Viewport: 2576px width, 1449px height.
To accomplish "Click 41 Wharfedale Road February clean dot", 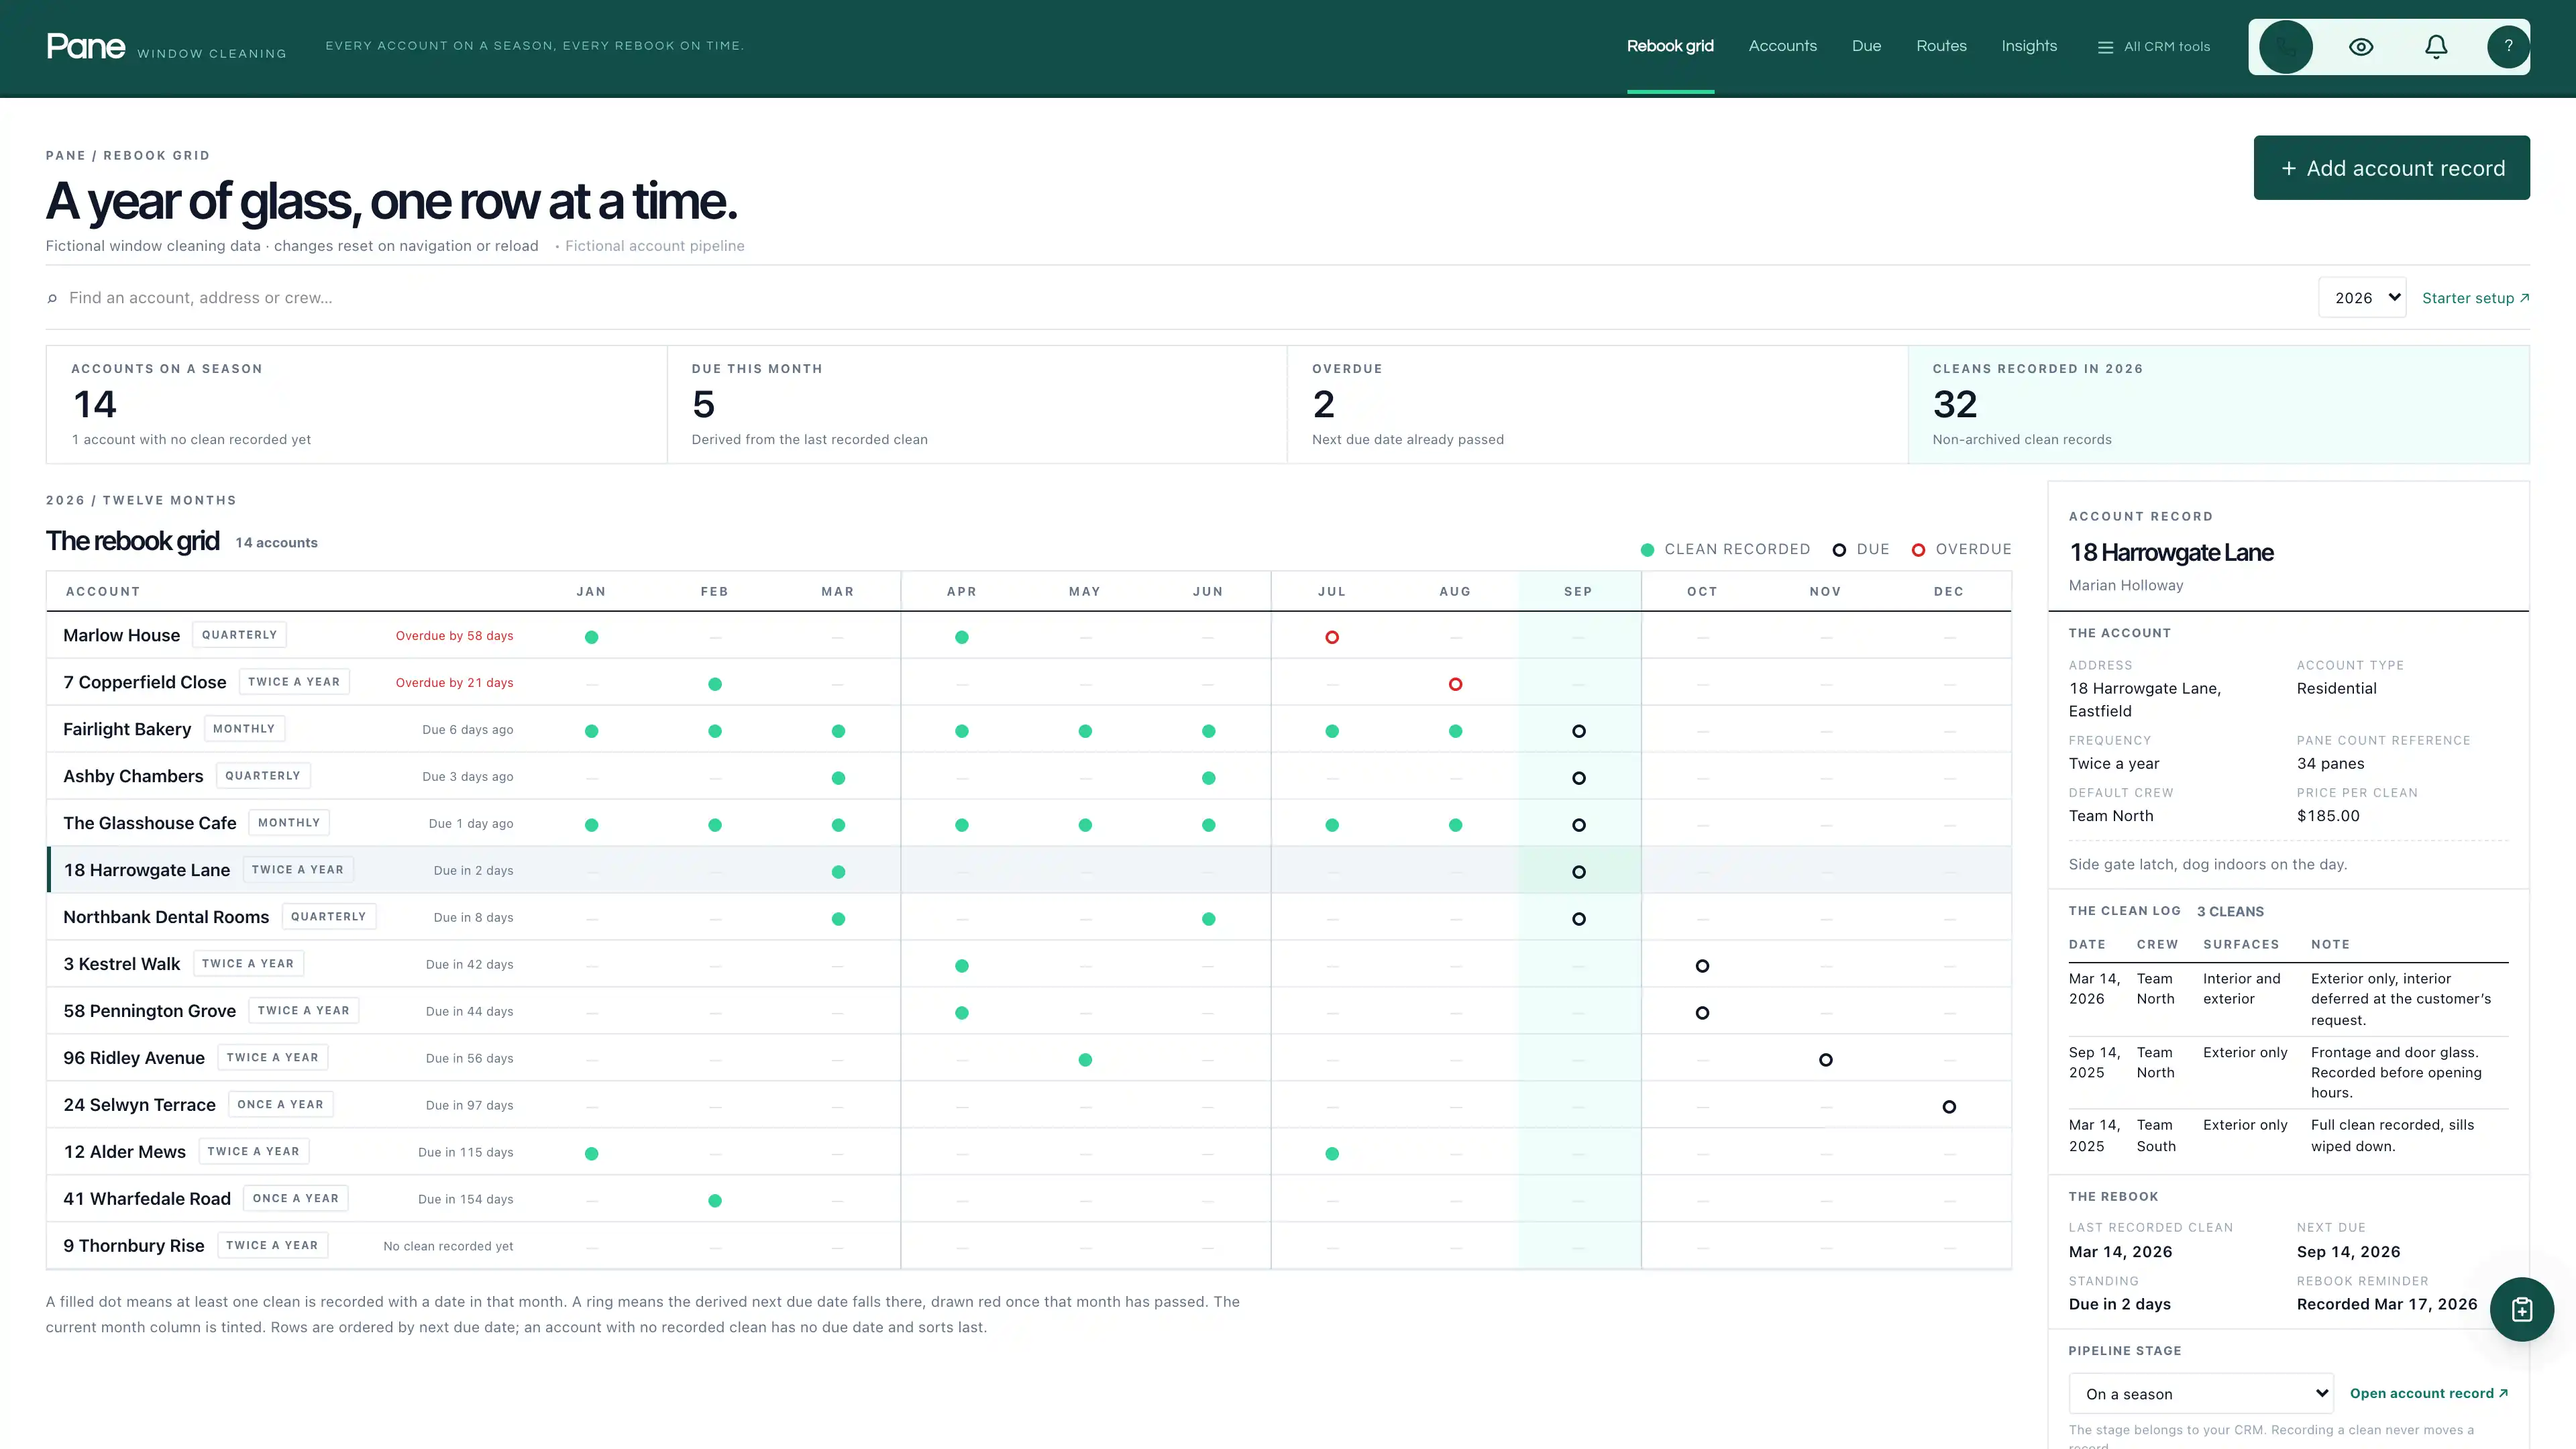I will (x=715, y=1201).
